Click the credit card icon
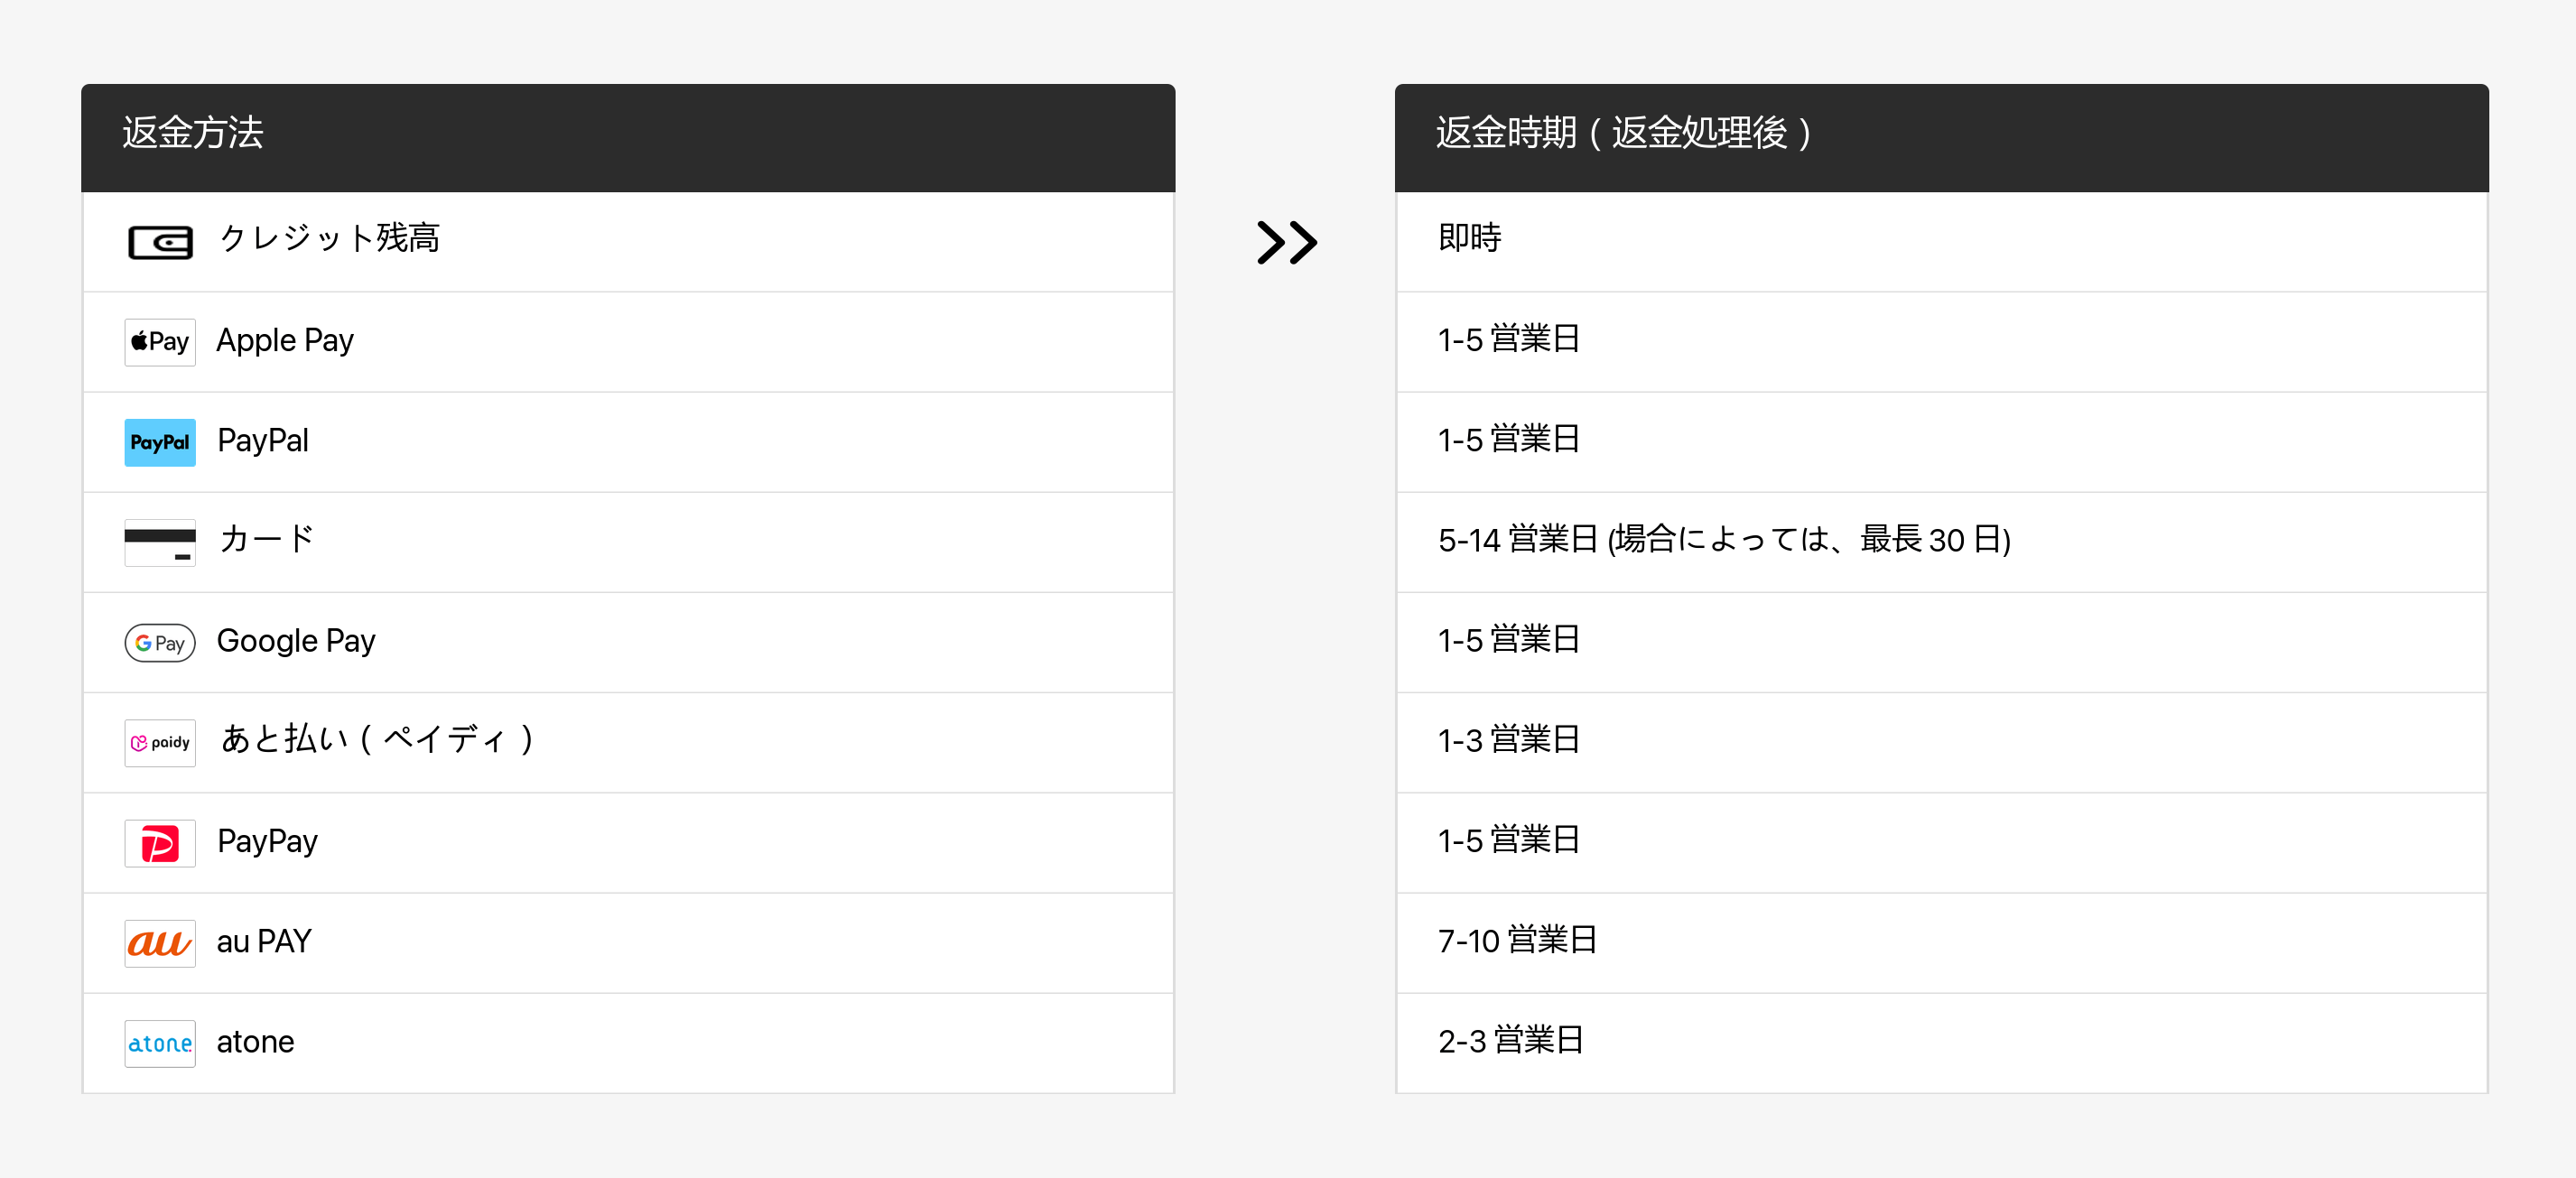The width and height of the screenshot is (2576, 1178). tap(160, 542)
